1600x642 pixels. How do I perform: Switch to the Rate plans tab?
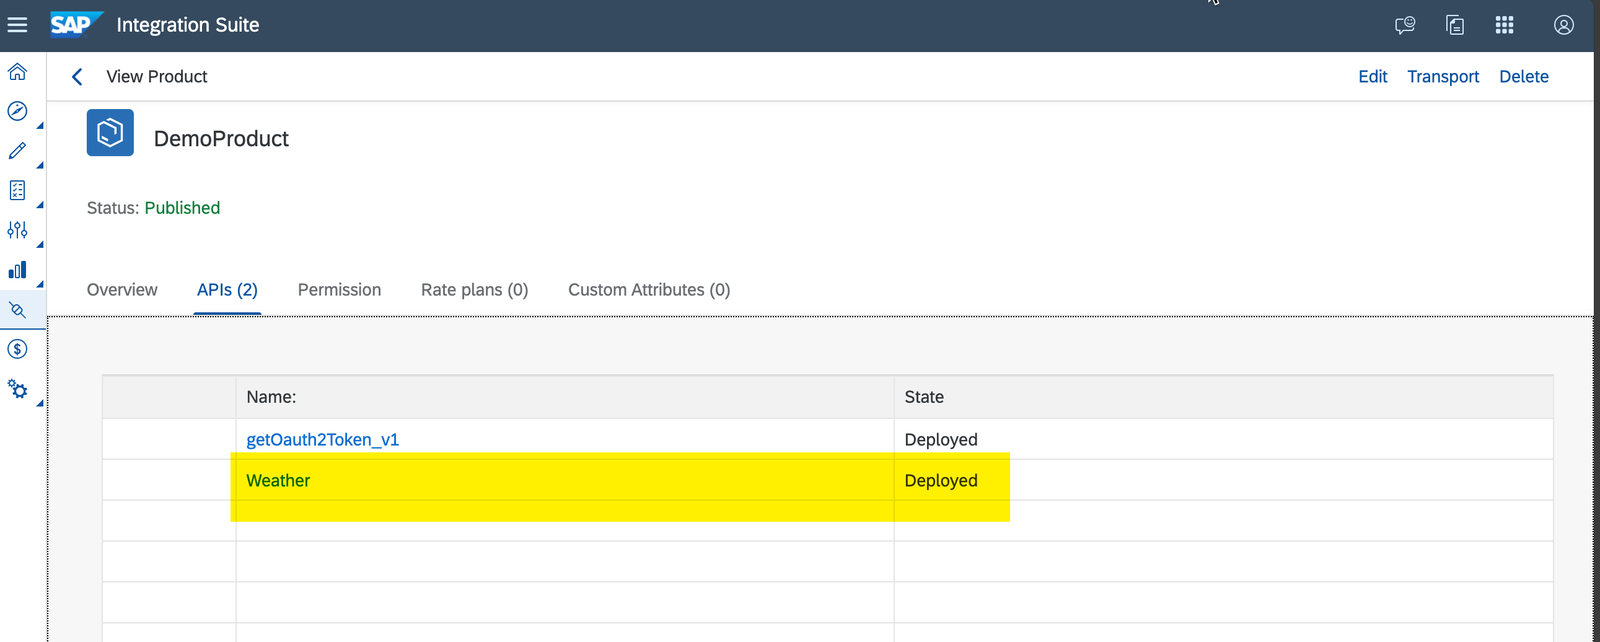[x=474, y=290]
